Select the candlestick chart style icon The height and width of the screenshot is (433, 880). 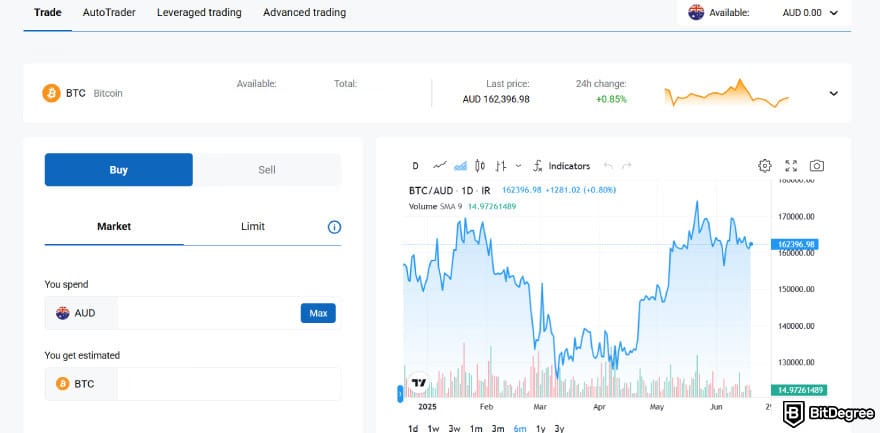[480, 165]
